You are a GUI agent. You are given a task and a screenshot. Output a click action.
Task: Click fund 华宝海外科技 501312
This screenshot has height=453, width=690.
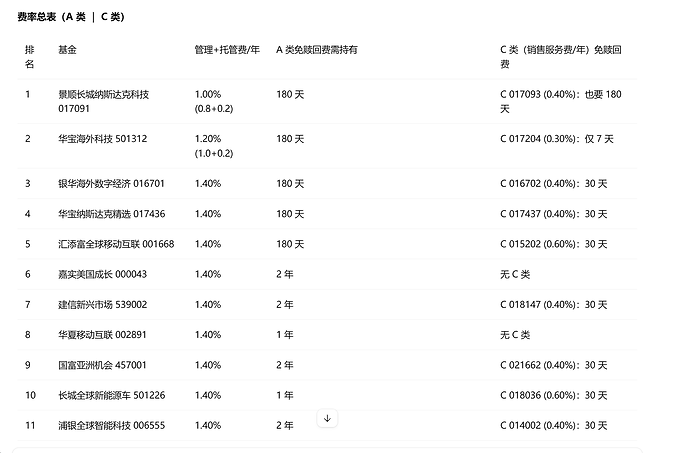(x=103, y=139)
